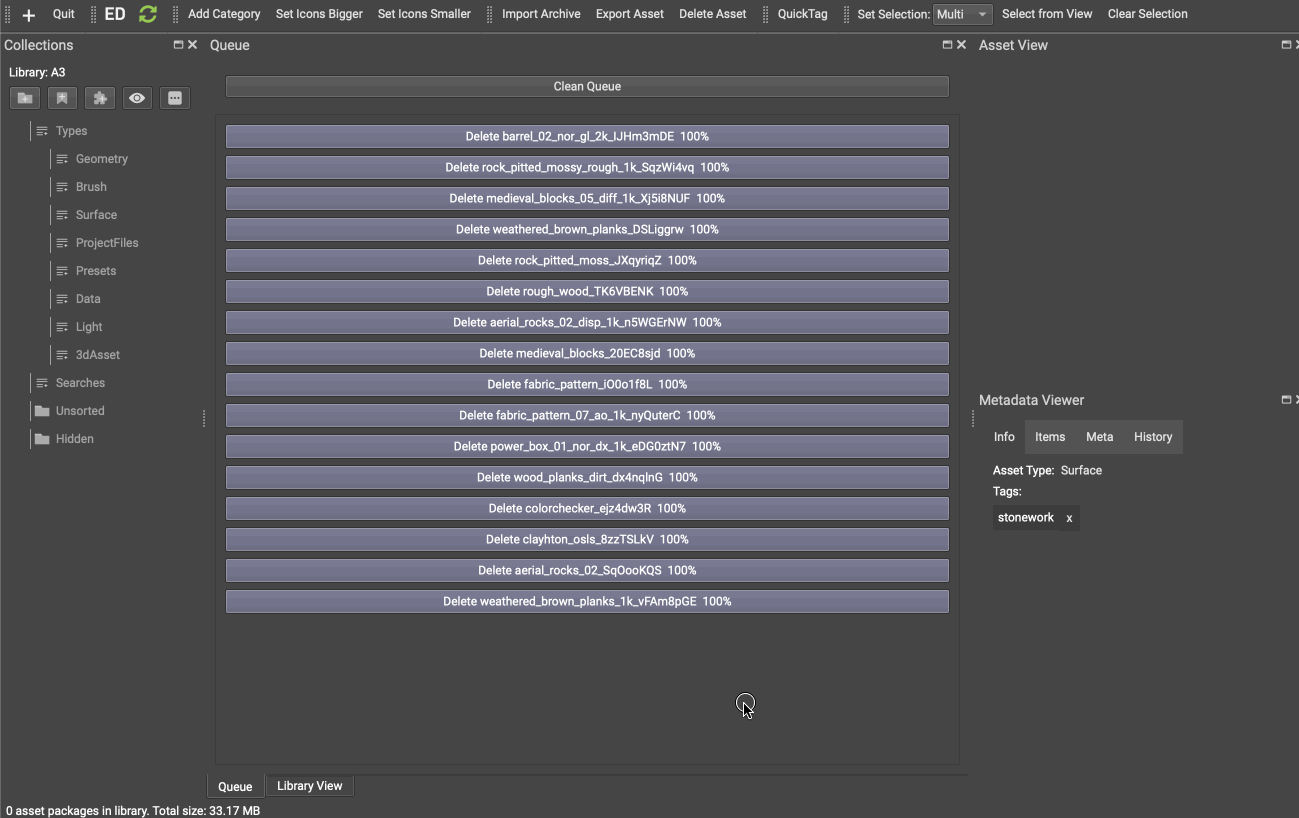The image size is (1299, 818).
Task: Click the Delete wood_planks_dirt_dx4nqlnG queue item
Action: pyautogui.click(x=587, y=477)
